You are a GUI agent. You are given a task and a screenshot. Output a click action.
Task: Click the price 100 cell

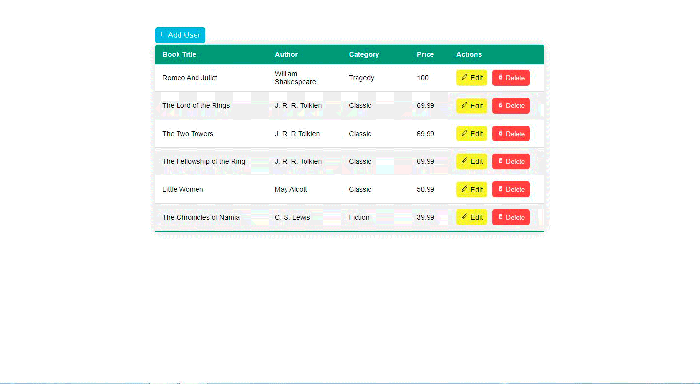coord(422,78)
